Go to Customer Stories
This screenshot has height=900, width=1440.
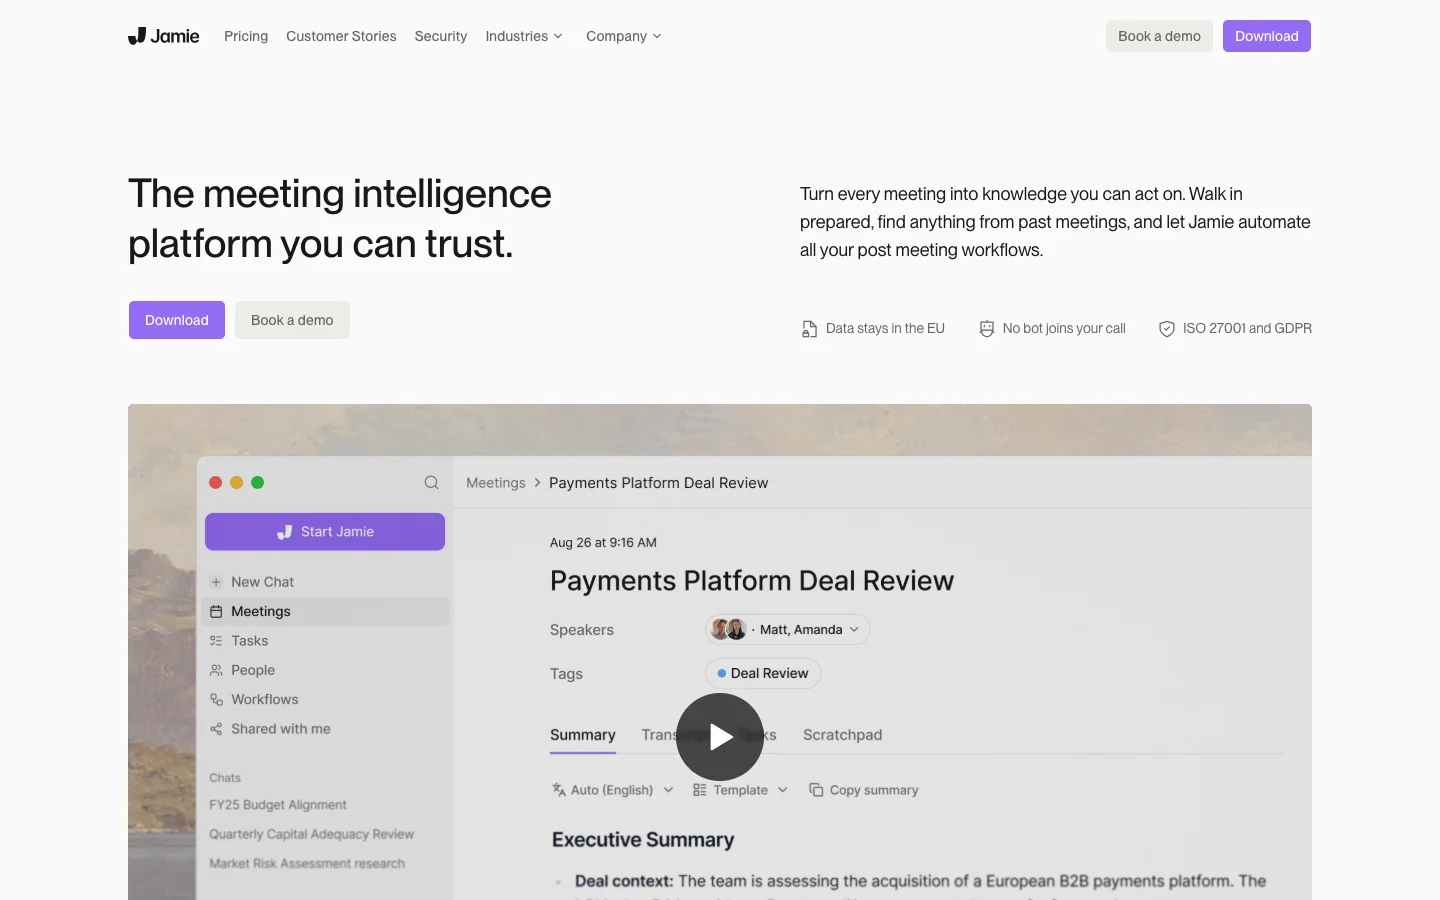(x=341, y=36)
